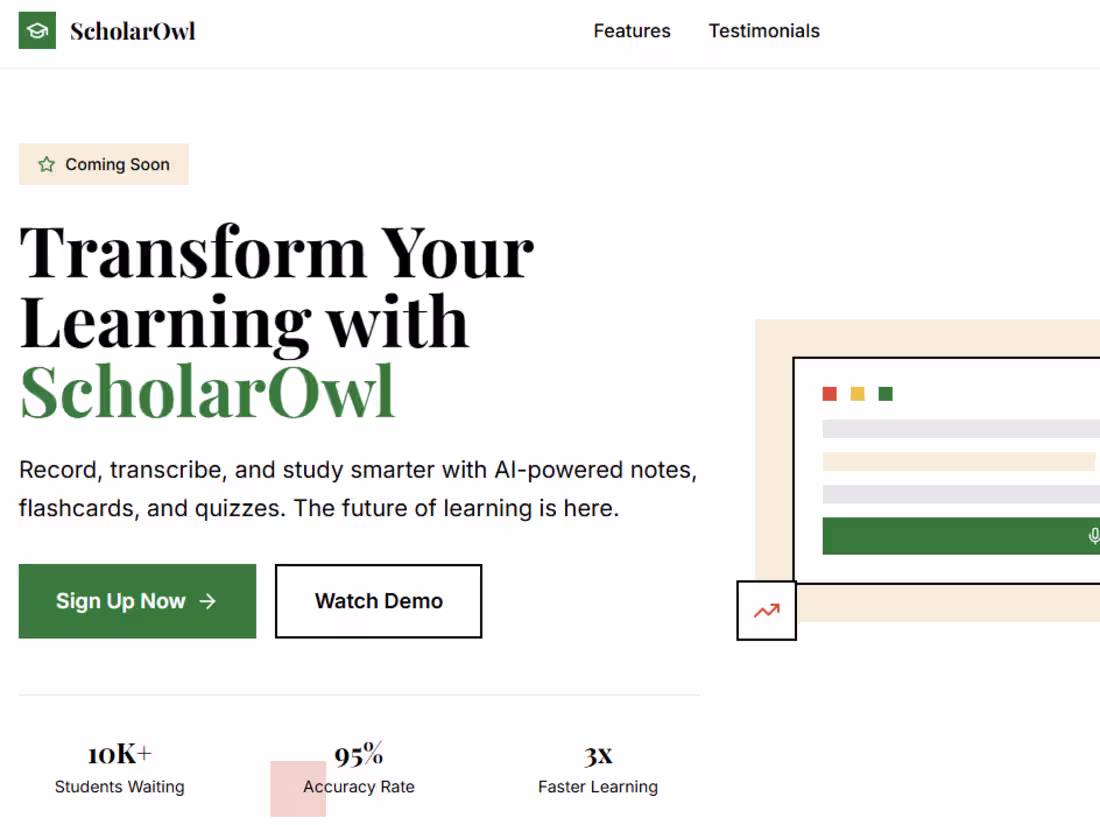Click the Watch Demo button

[378, 601]
